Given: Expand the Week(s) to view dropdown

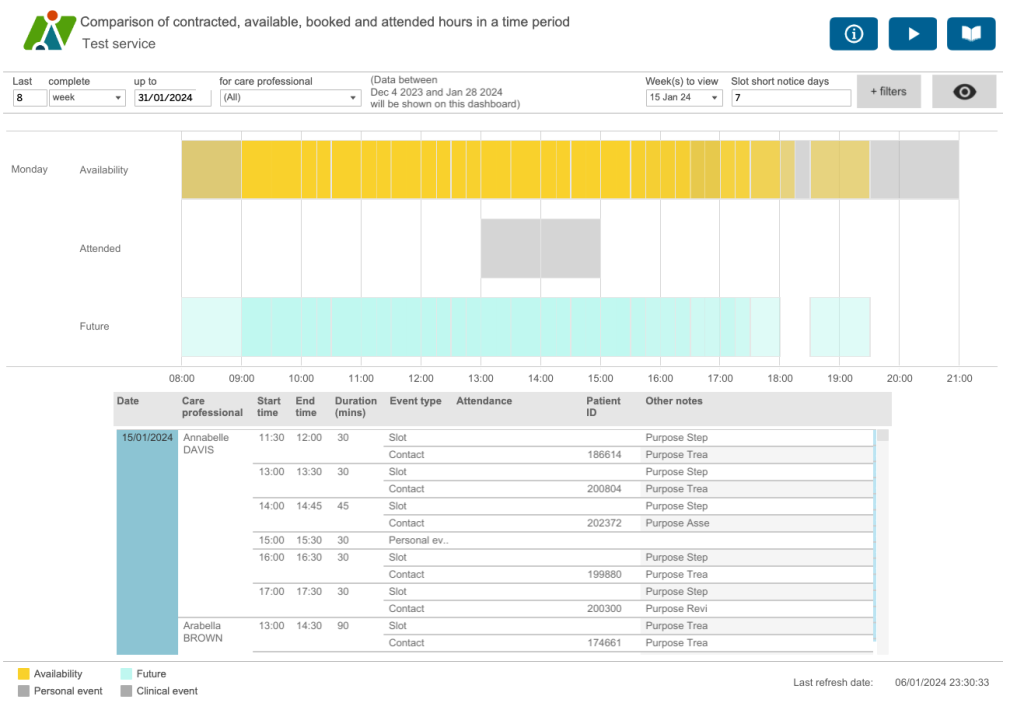Looking at the screenshot, I should coord(684,98).
